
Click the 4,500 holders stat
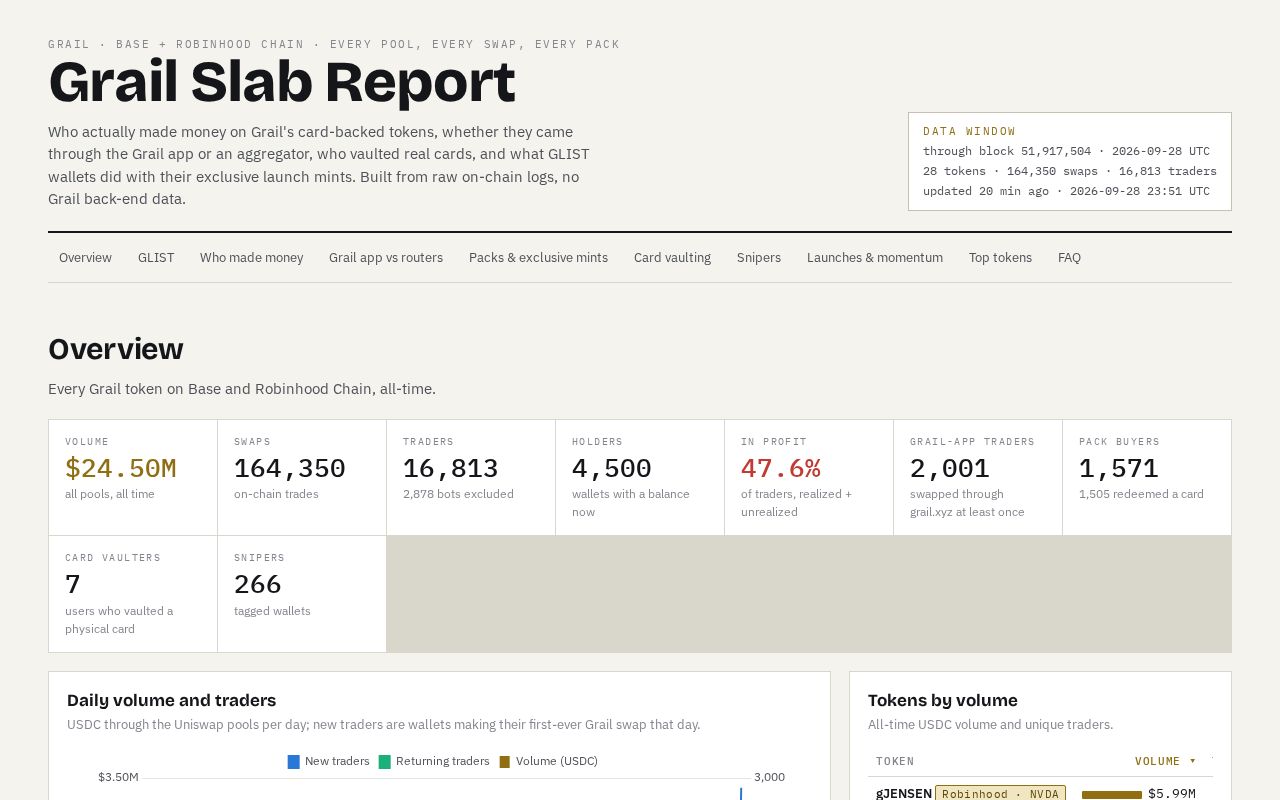coord(611,468)
